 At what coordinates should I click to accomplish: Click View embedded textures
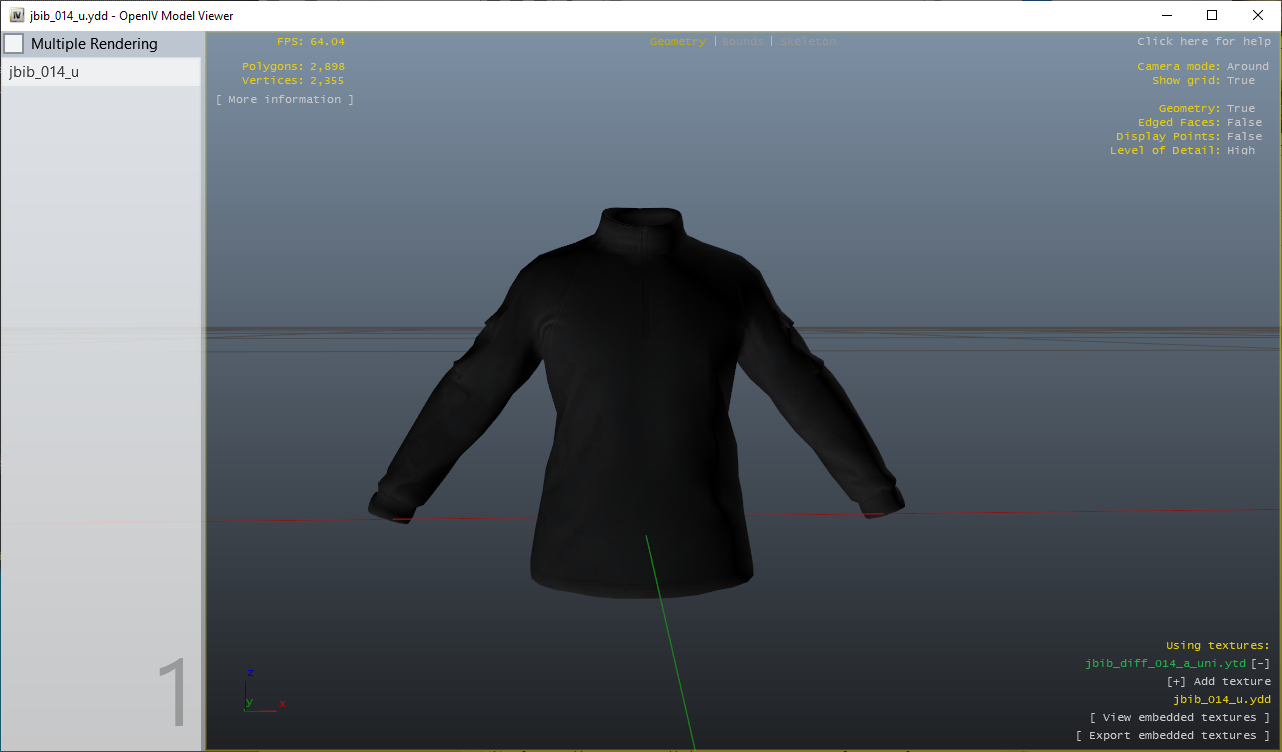pos(1180,717)
